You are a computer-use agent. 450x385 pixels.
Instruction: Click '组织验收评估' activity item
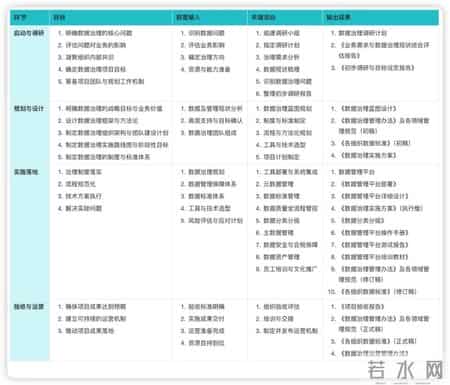click(281, 307)
